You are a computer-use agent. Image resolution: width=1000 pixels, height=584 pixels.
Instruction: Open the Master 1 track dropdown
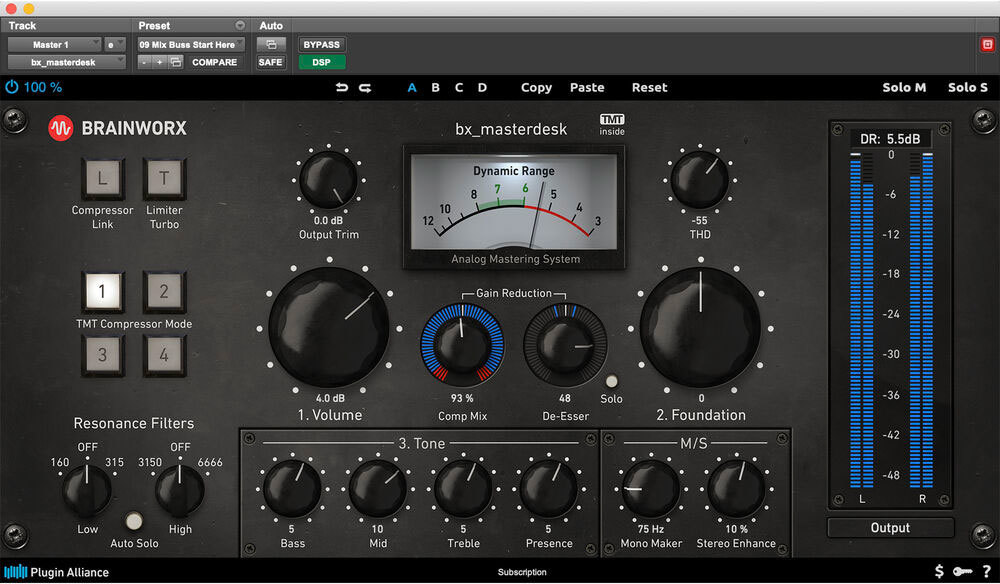coord(54,44)
